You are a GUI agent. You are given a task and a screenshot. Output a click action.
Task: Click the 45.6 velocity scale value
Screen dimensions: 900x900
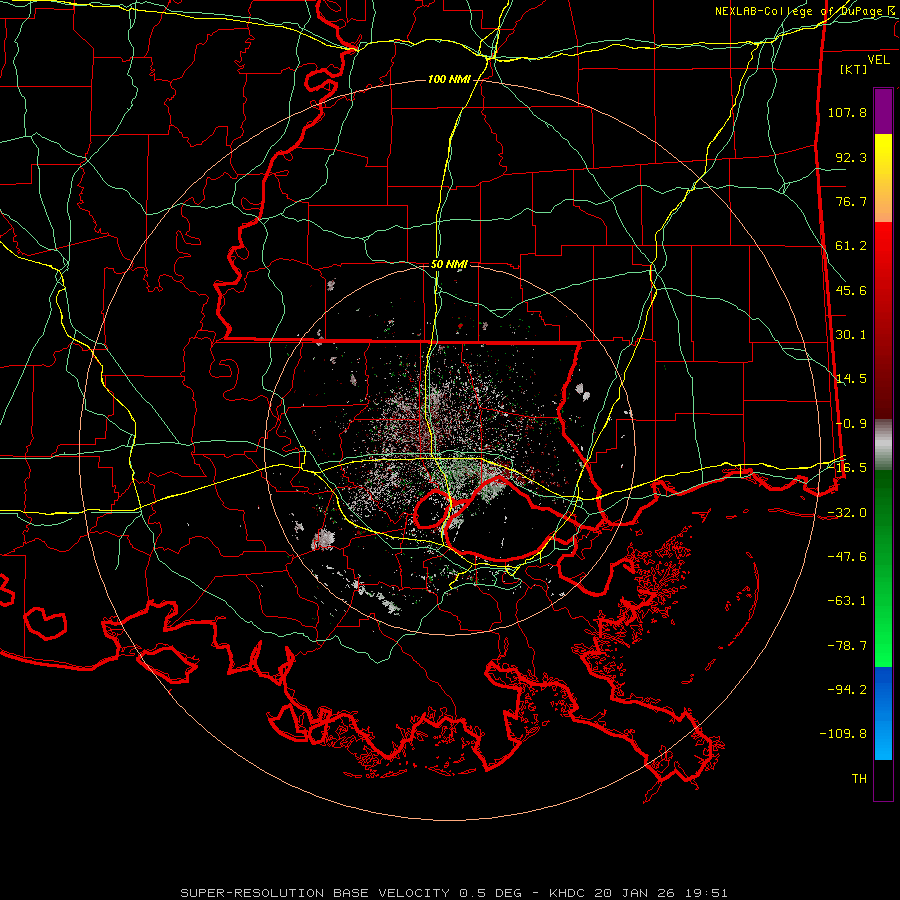[x=851, y=290]
